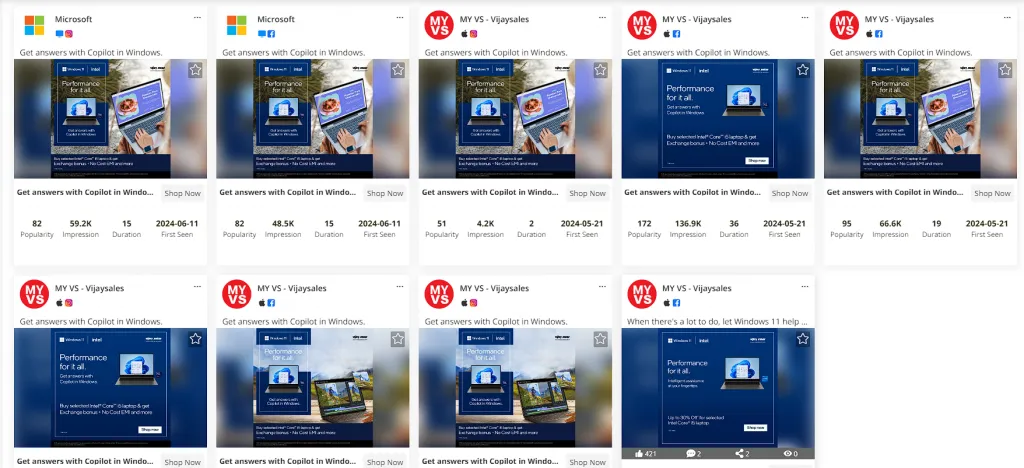Open three-dot menu on the 4.2K impression ad
The width and height of the screenshot is (1024, 468).
click(601, 17)
